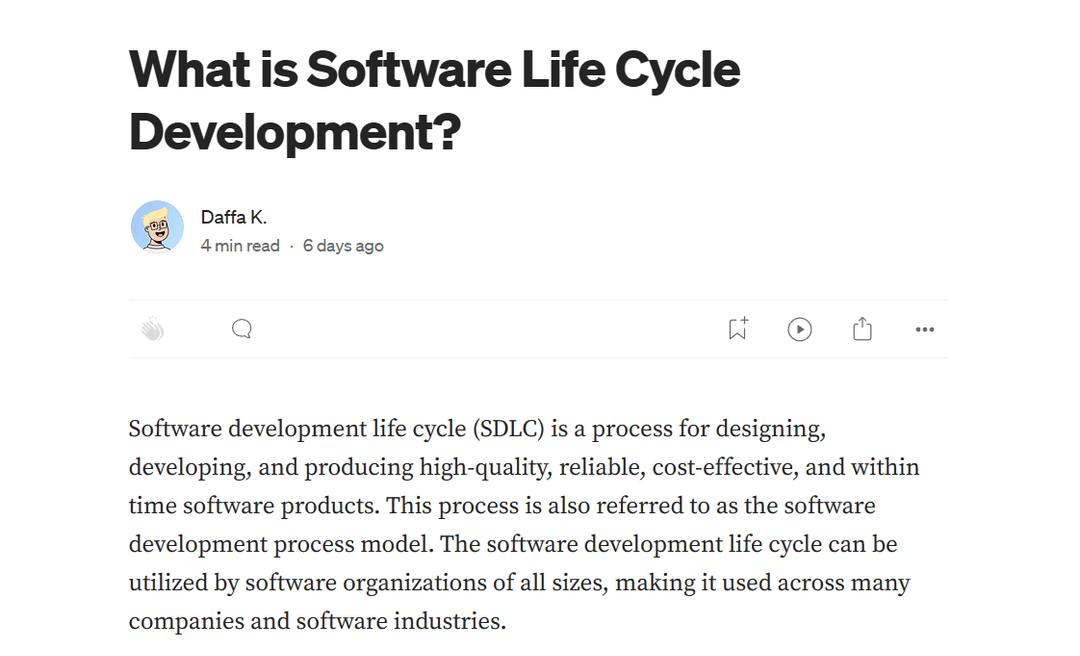Open the comments/responses icon

[x=242, y=329]
